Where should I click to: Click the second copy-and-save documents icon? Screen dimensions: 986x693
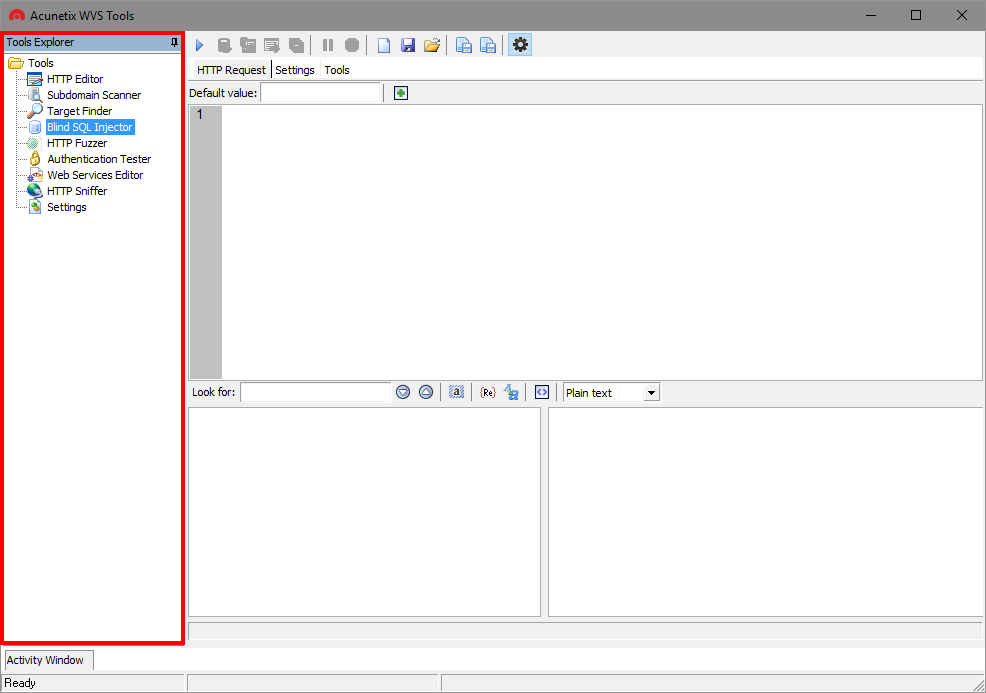tap(488, 45)
